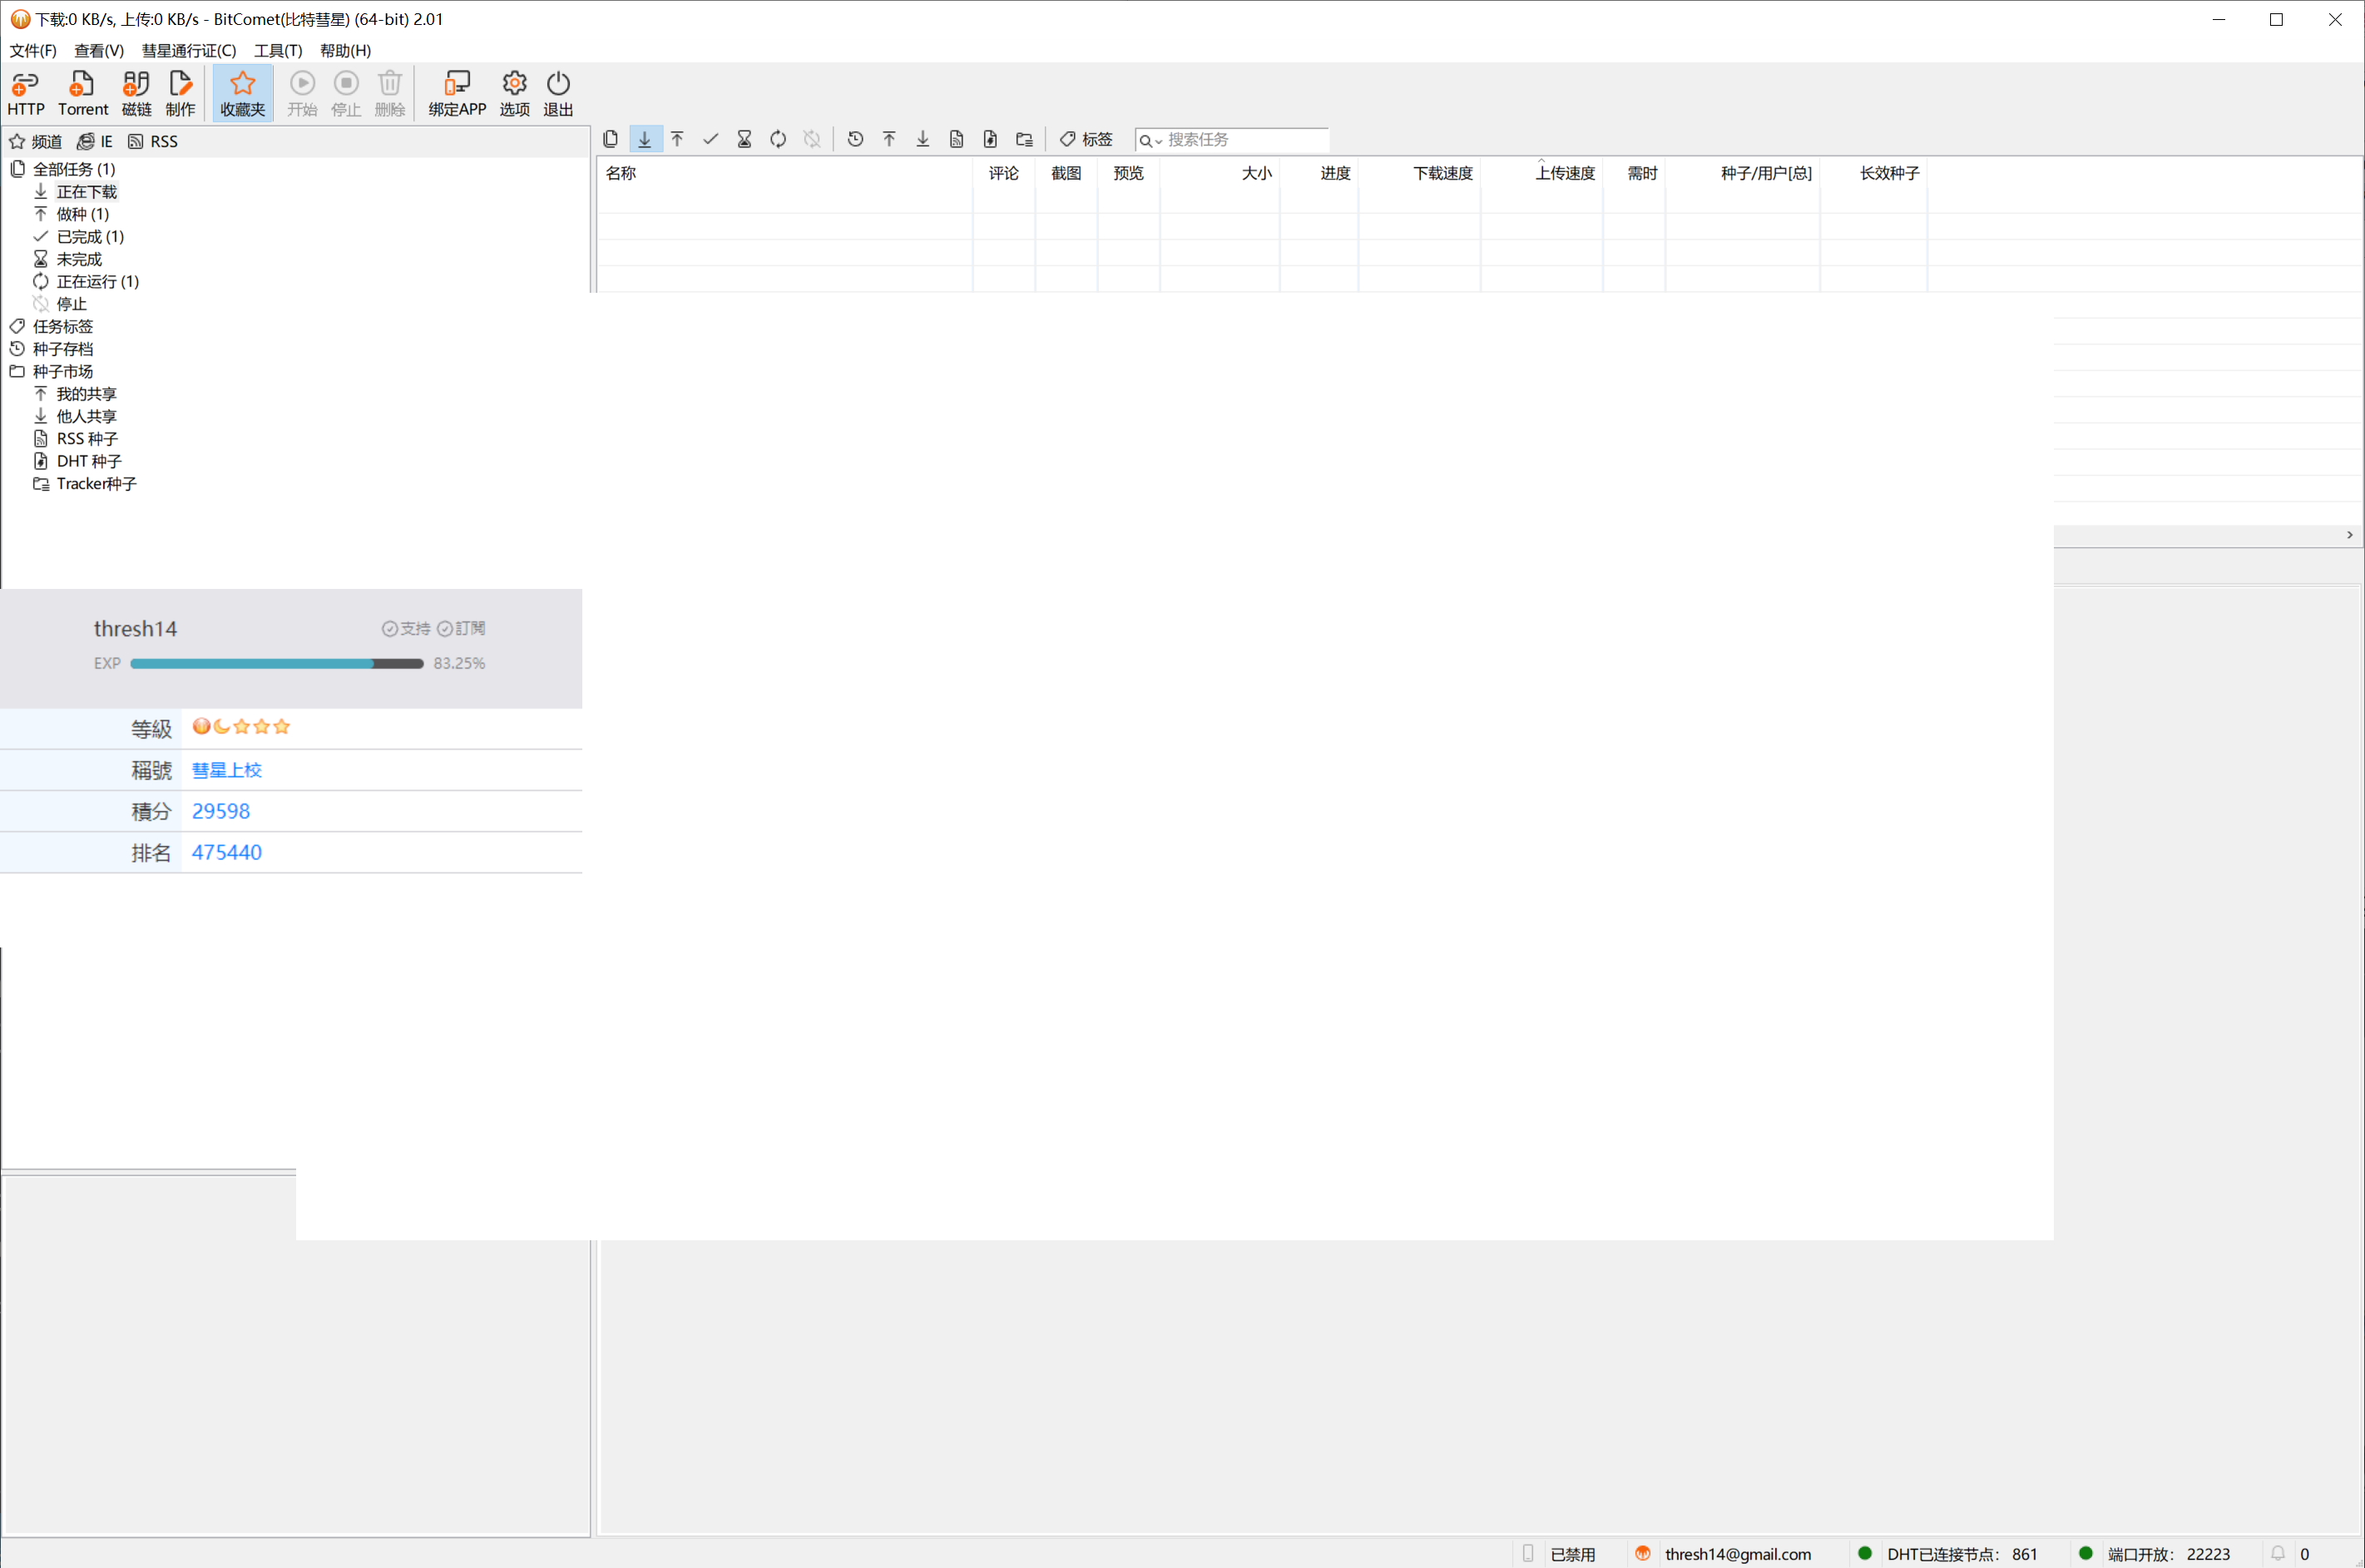Select the stopped crossed-arrows filter icon
Image resolution: width=2365 pixels, height=1568 pixels.
coord(812,139)
